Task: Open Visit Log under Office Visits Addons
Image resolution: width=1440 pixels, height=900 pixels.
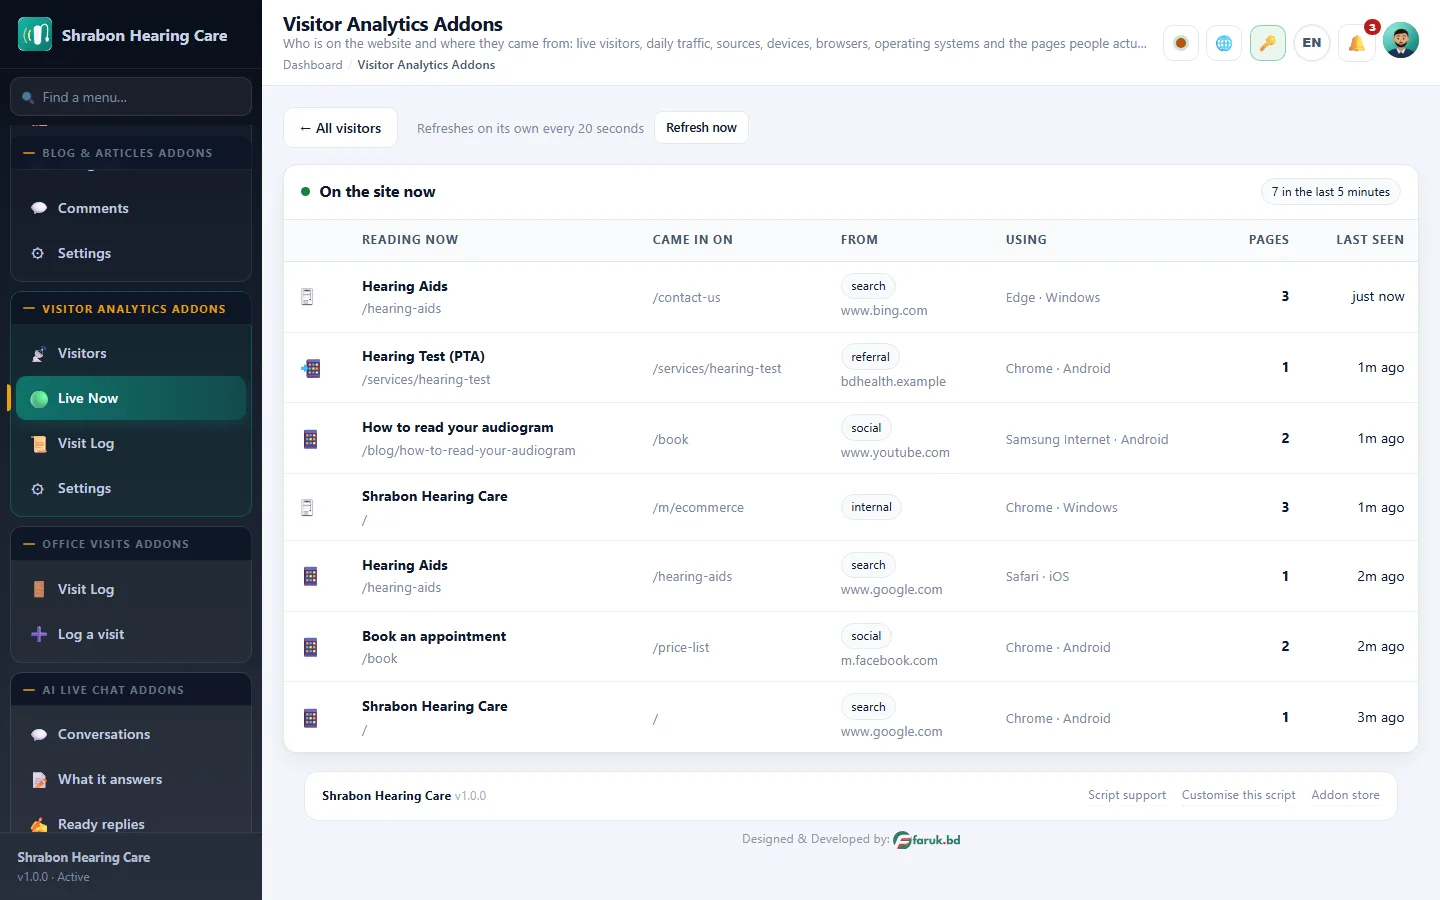Action: coord(131,589)
